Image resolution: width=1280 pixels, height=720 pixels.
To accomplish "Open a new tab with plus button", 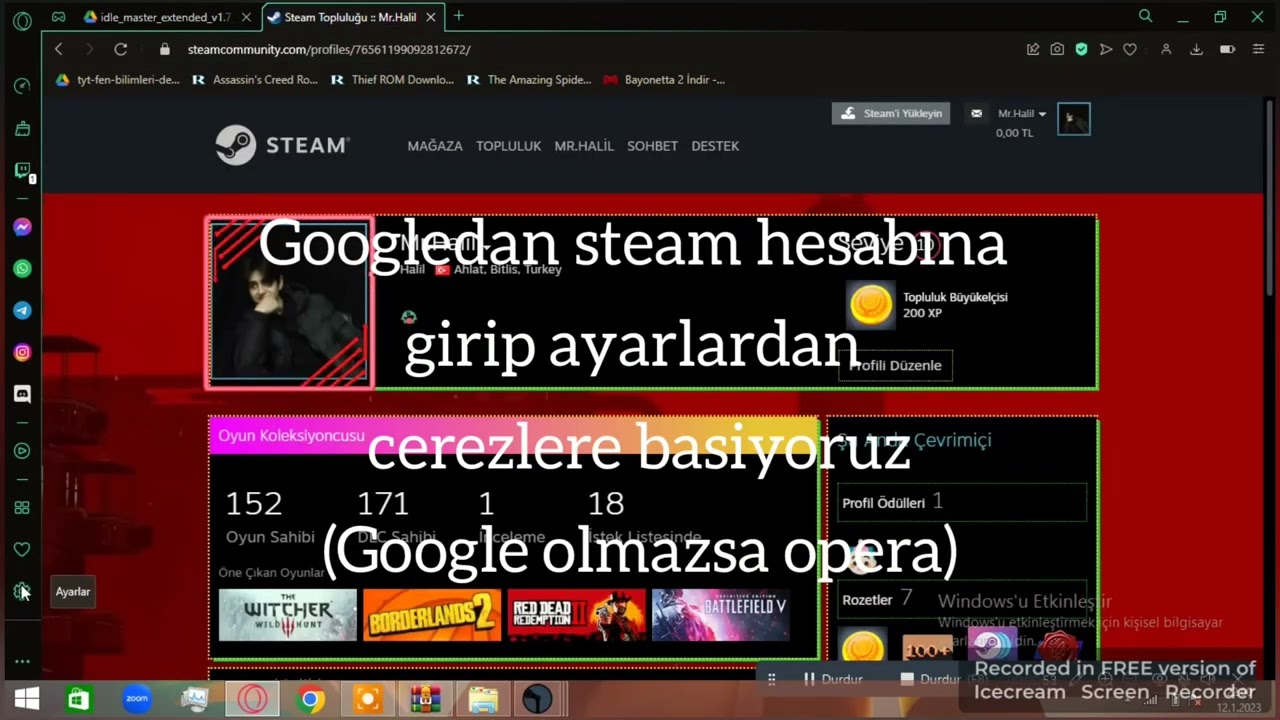I will click(x=459, y=16).
